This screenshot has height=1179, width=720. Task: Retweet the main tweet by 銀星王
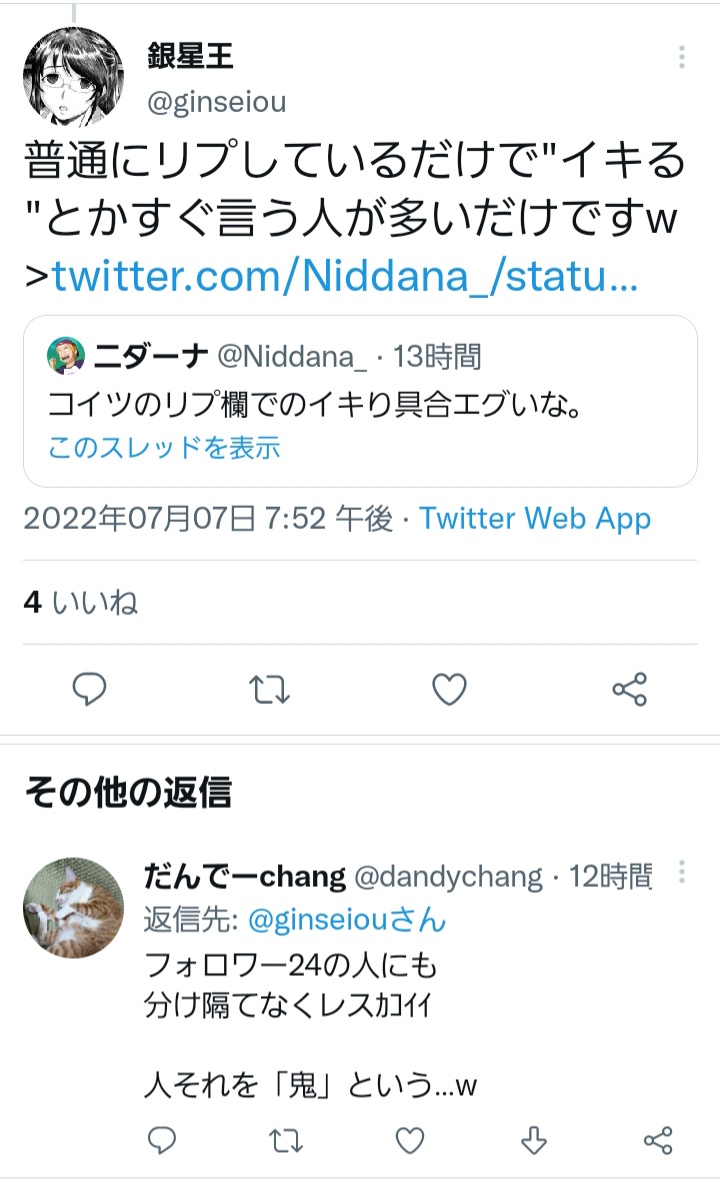pyautogui.click(x=270, y=689)
